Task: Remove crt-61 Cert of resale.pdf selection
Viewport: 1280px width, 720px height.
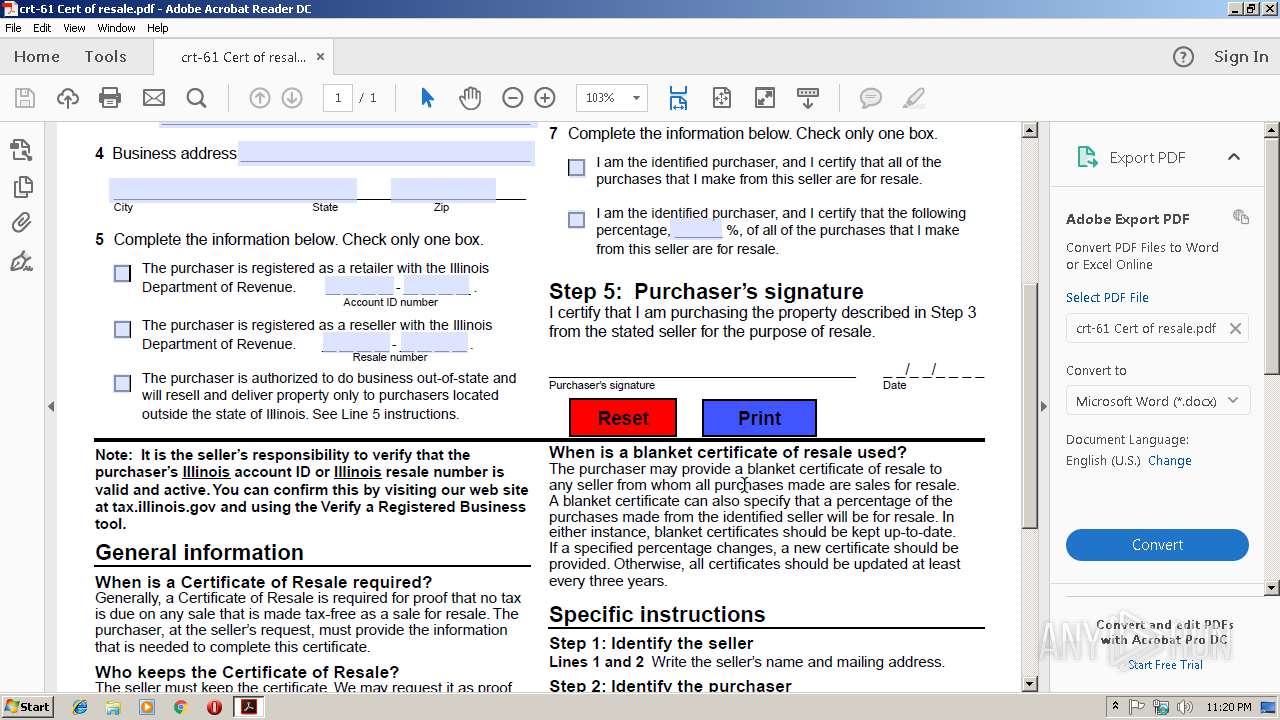Action: coord(1235,328)
